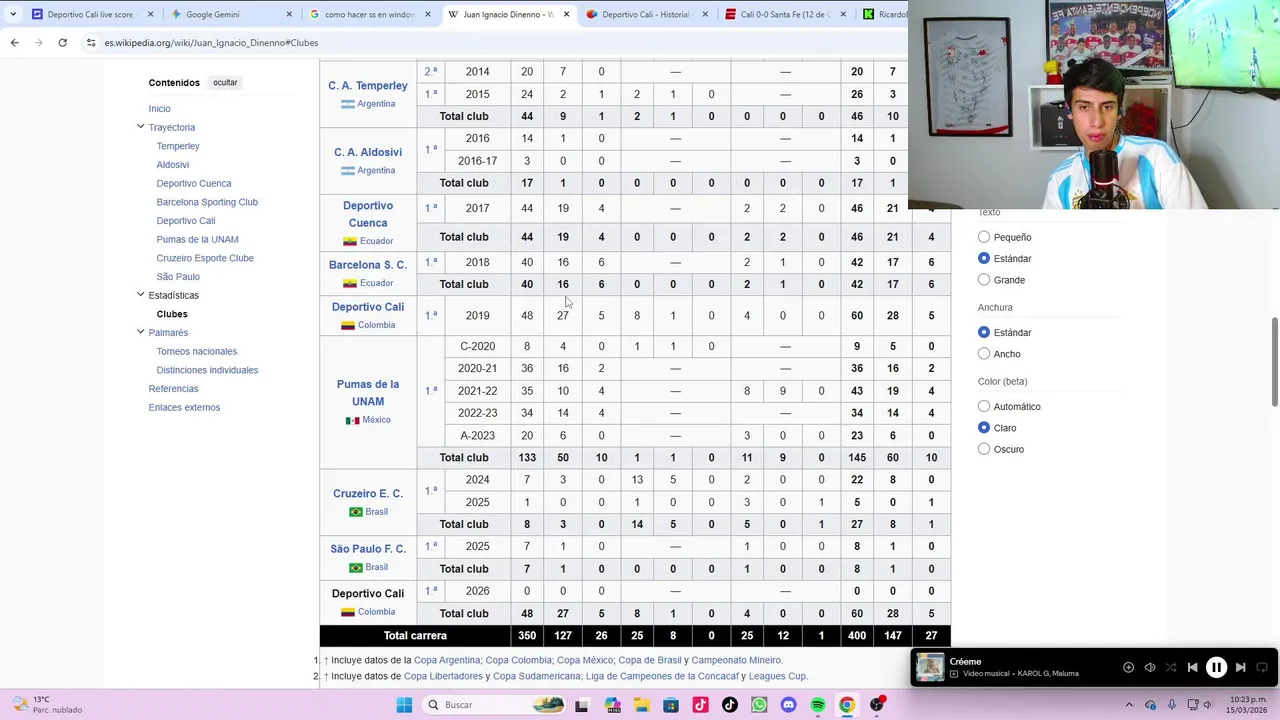Select Automático color mode
Image resolution: width=1280 pixels, height=720 pixels.
pyautogui.click(x=984, y=406)
